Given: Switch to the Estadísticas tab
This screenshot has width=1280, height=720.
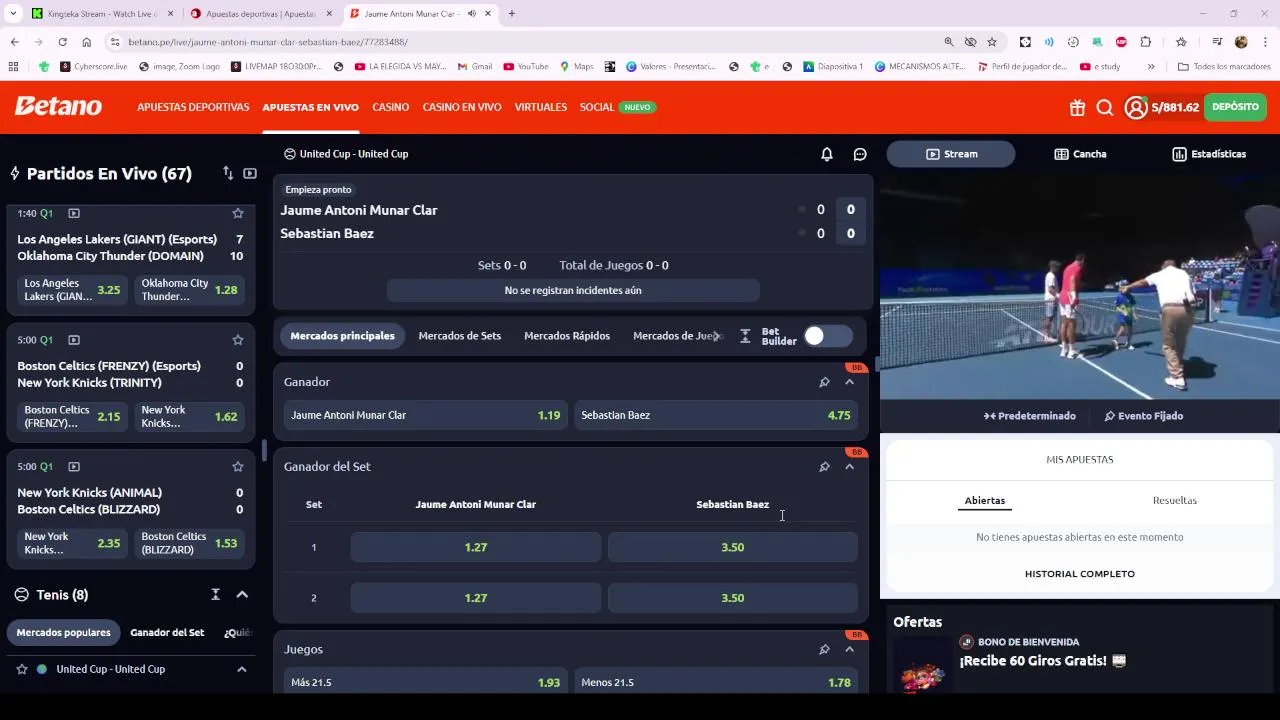Looking at the screenshot, I should [x=1209, y=154].
